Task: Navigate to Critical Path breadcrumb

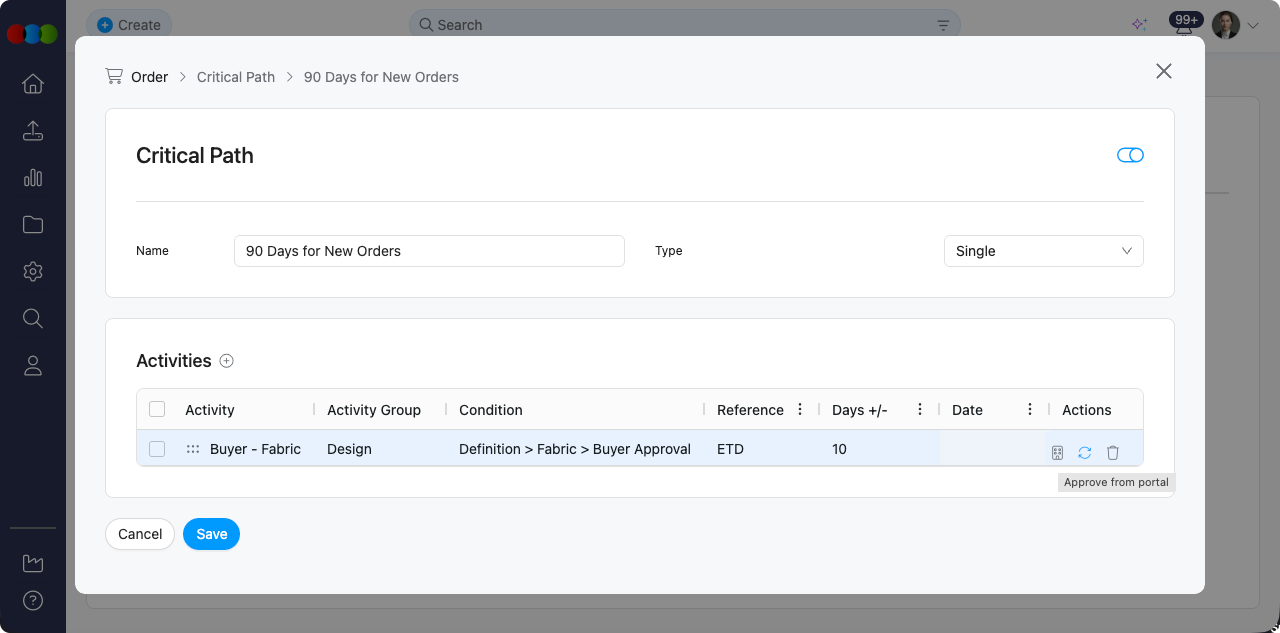Action: 236,77
